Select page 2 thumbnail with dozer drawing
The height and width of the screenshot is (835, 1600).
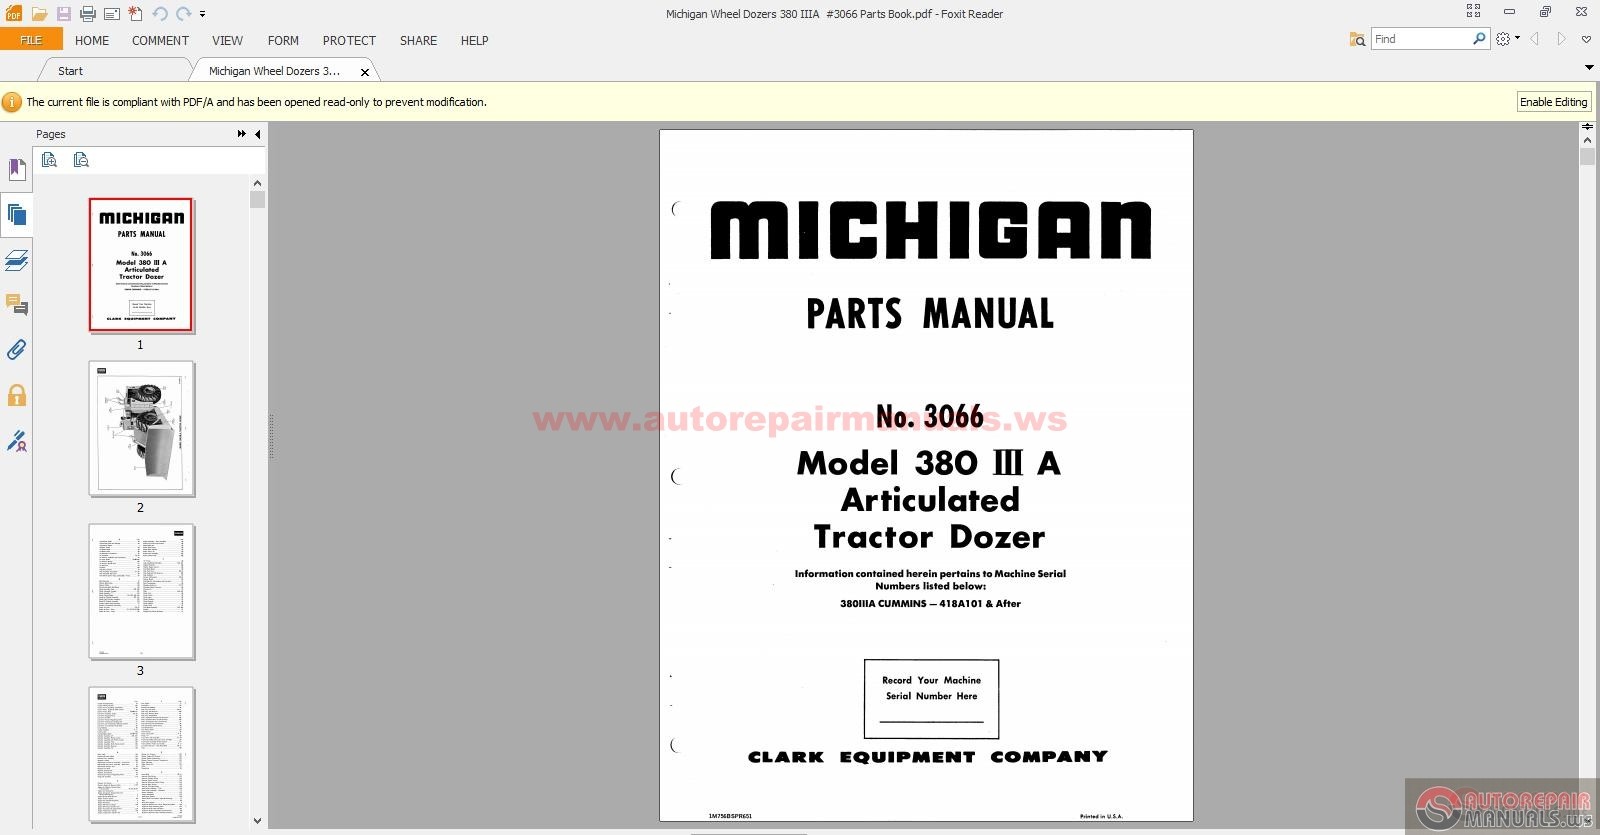pyautogui.click(x=141, y=429)
